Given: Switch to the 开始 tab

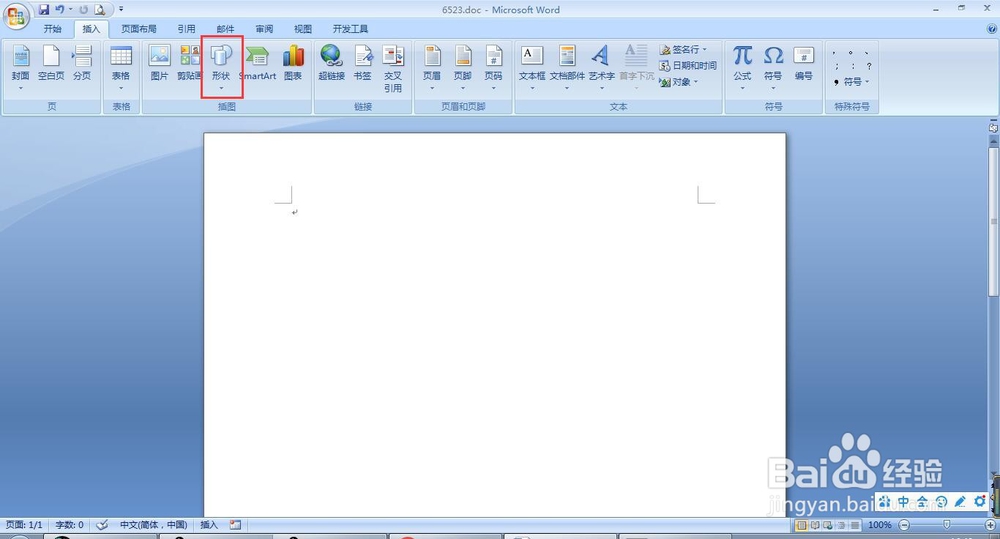Looking at the screenshot, I should [x=52, y=29].
